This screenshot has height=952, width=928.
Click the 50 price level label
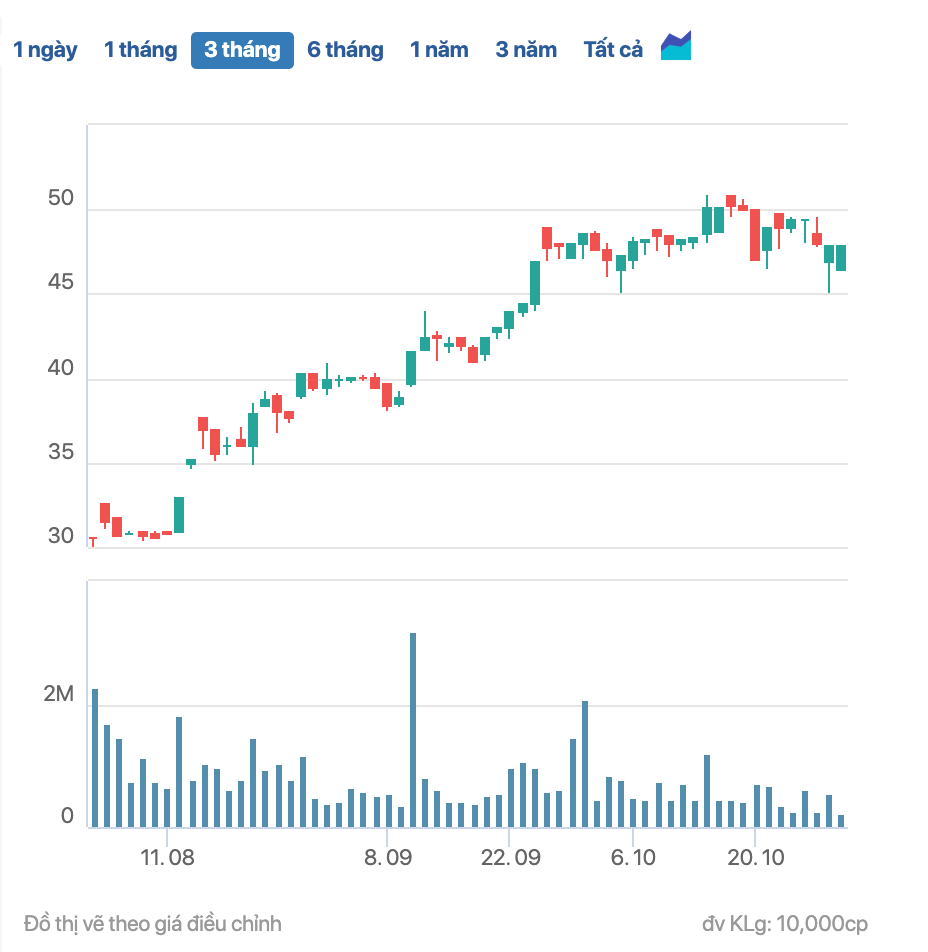point(61,199)
